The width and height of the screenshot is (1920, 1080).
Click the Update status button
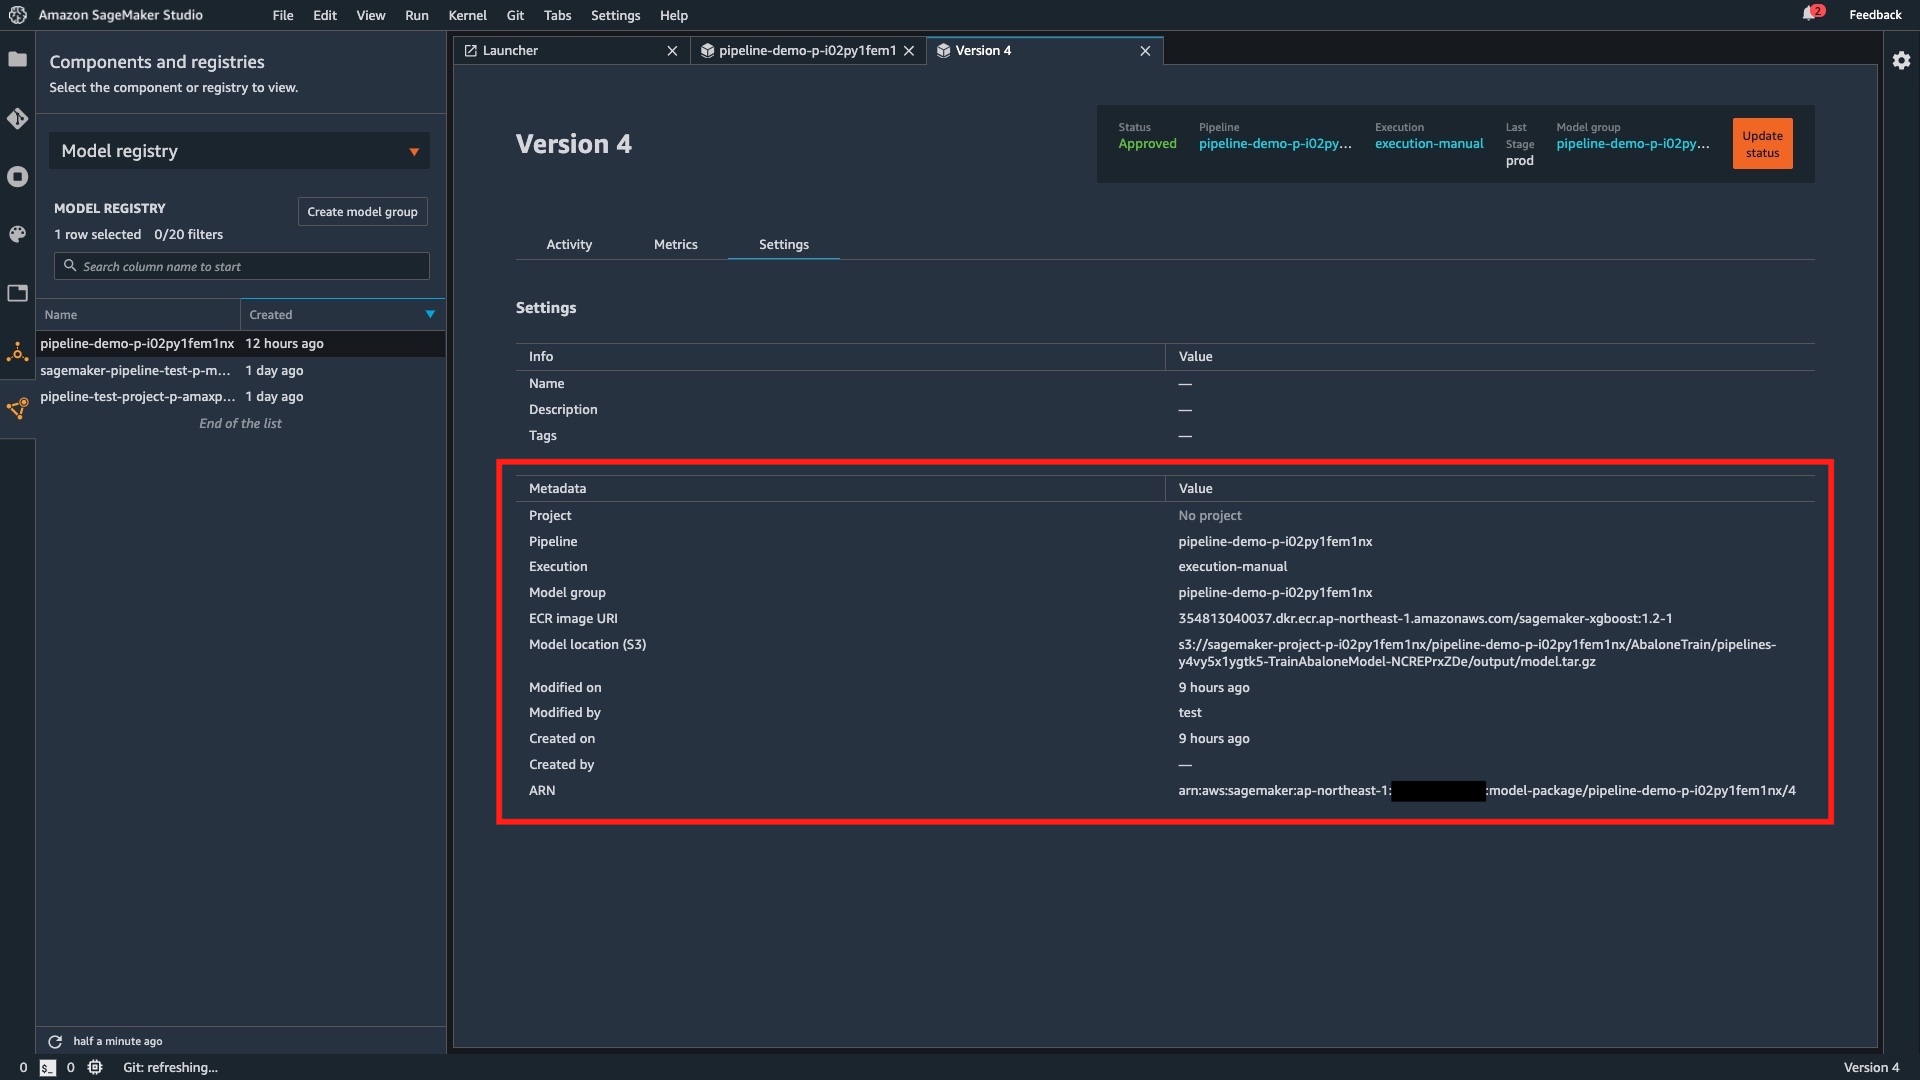click(x=1762, y=143)
